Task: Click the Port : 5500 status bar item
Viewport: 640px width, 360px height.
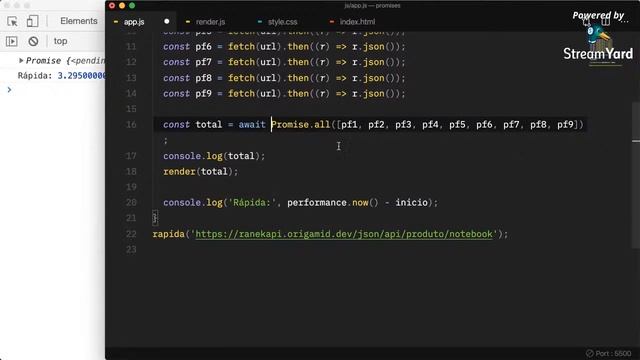Action: tap(609, 353)
